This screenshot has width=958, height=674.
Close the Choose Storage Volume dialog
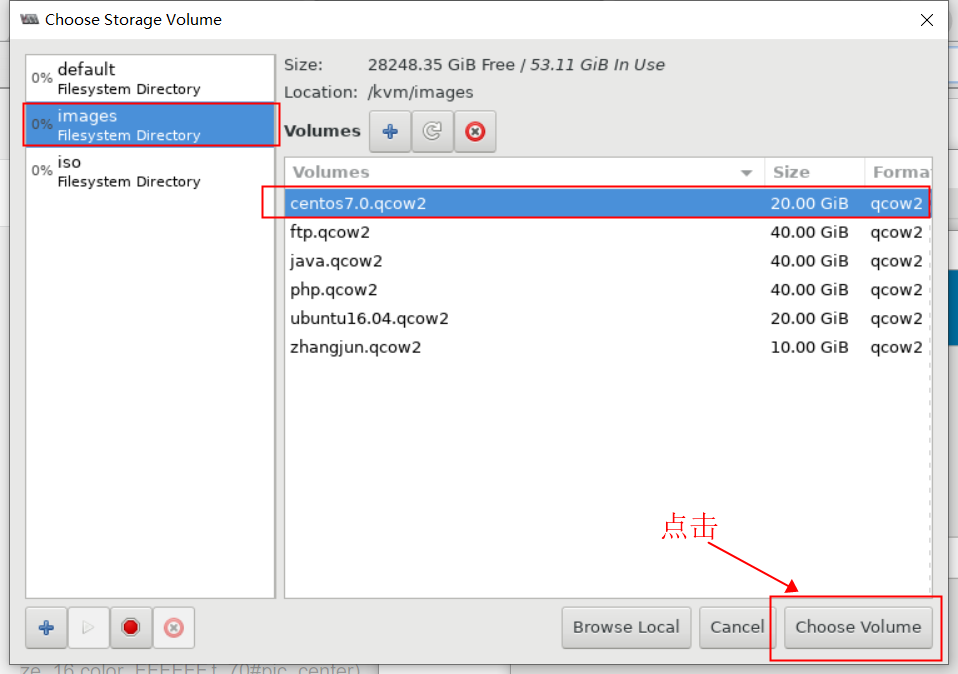coord(926,20)
